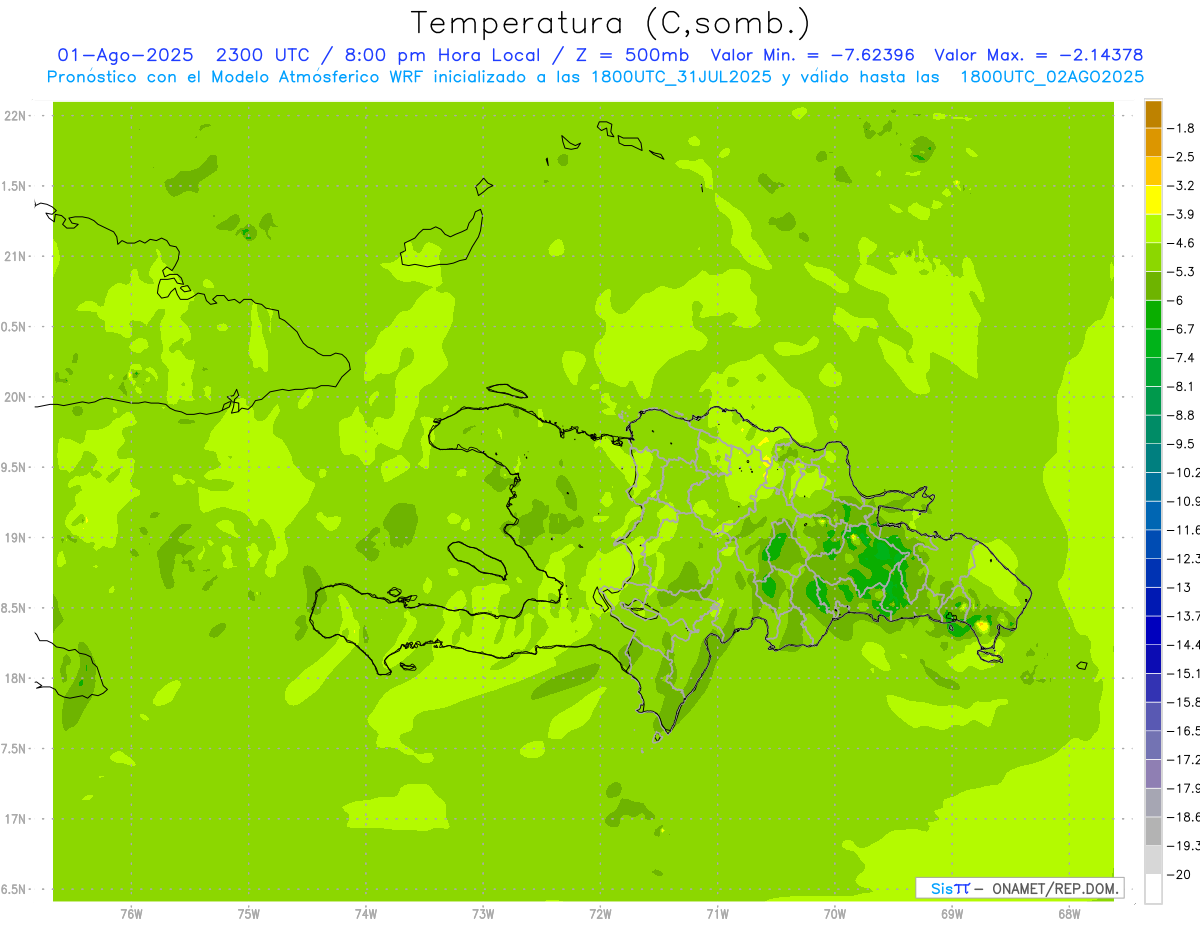Click the "Sis" logo text in the credit box
The height and width of the screenshot is (927, 1200).
coord(941,888)
